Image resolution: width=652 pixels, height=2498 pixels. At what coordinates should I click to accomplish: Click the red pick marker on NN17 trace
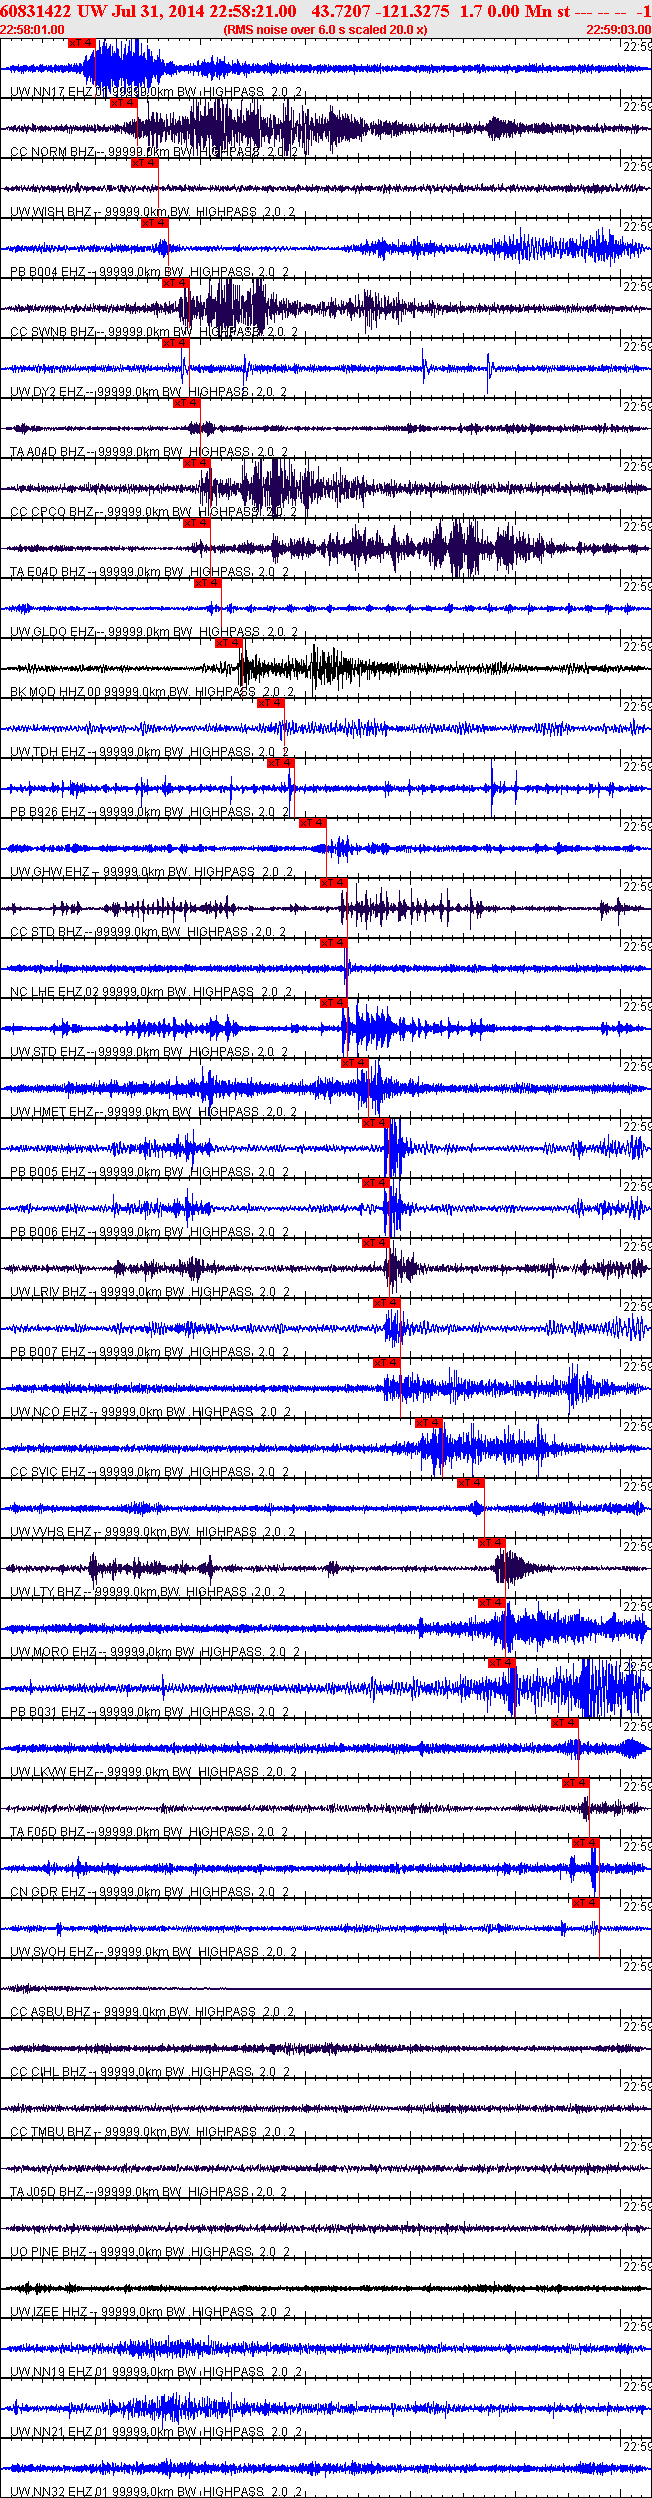click(x=82, y=43)
